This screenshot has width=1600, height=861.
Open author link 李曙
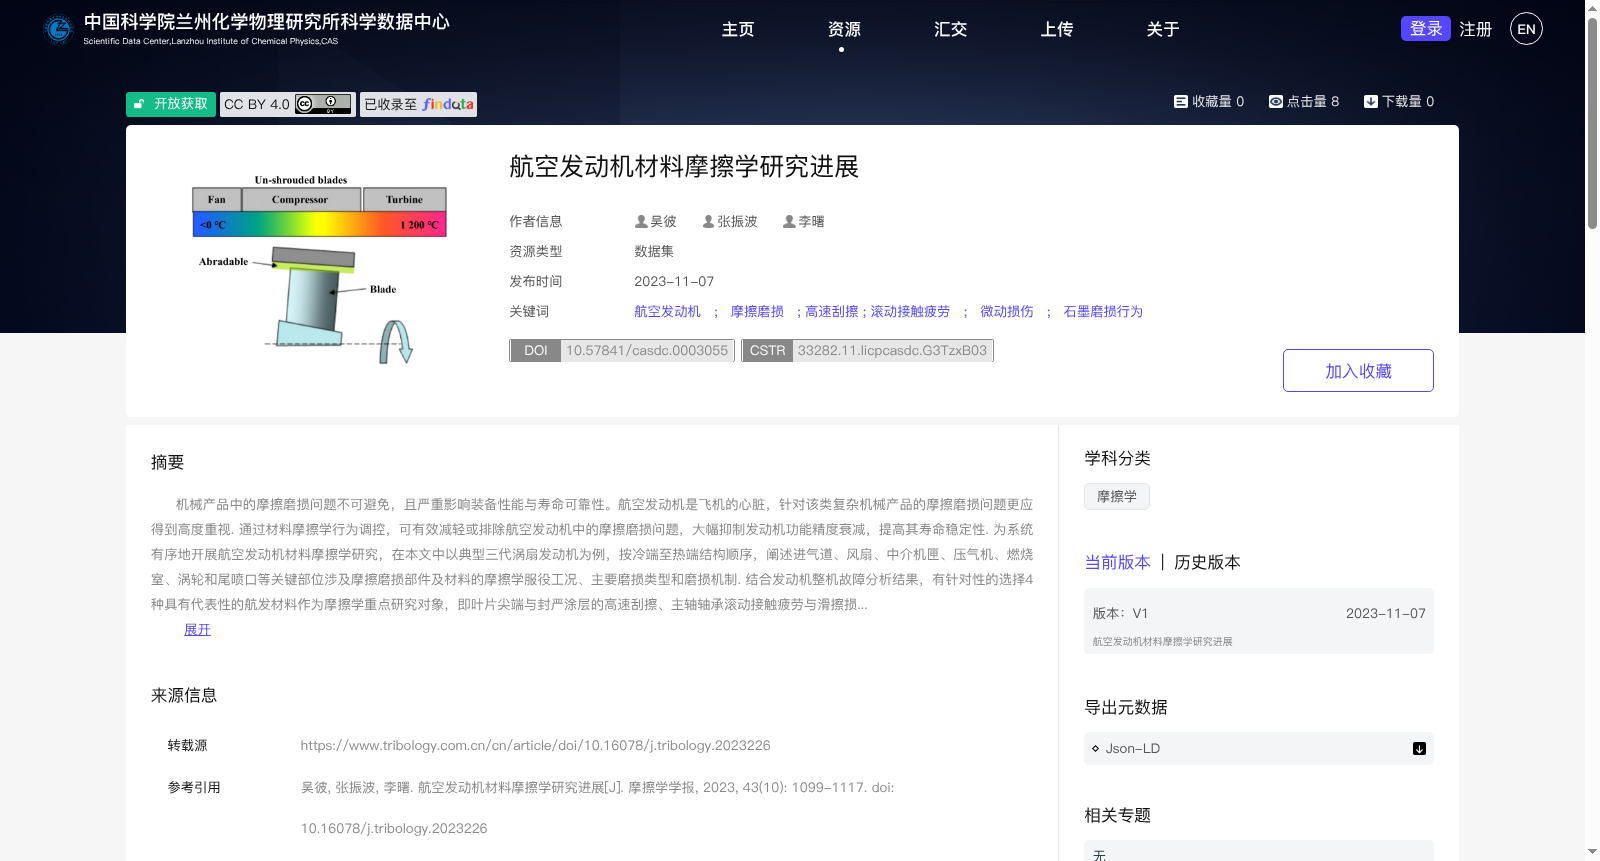tap(811, 221)
